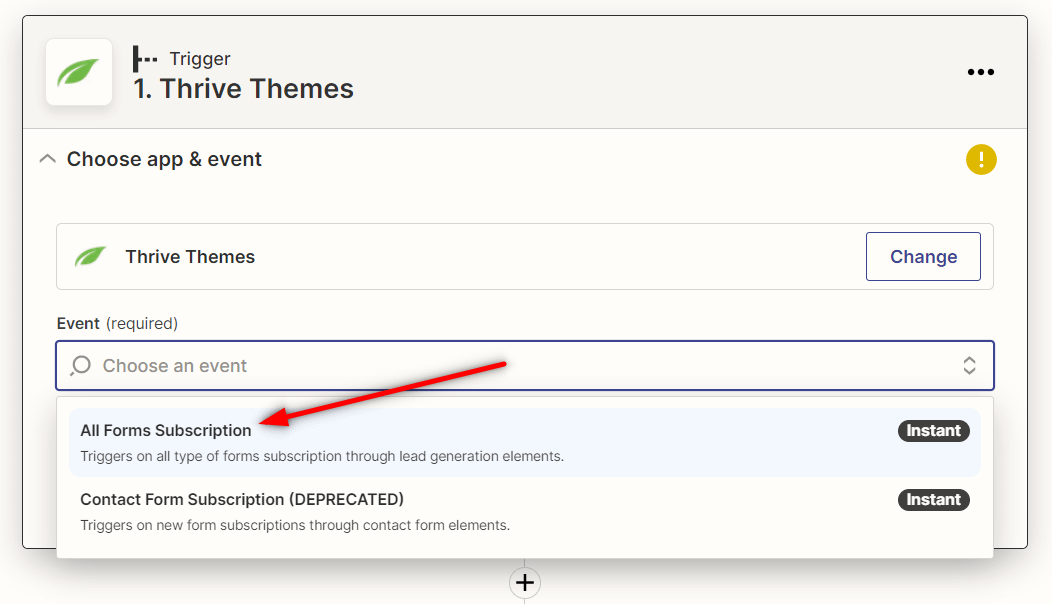Viewport: 1052px width, 604px height.
Task: Add a step with the plus button
Action: (525, 583)
